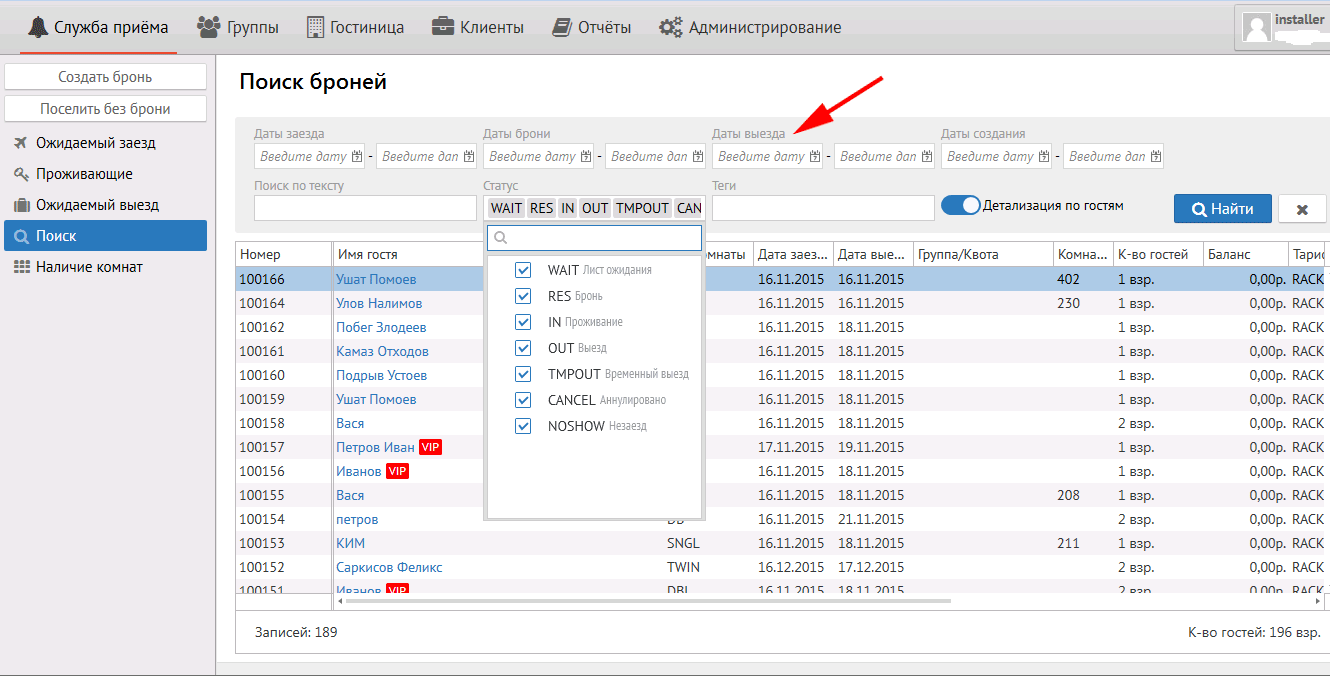Screen dimensions: 1330x676
Task: Click the installer user avatar icon
Action: point(1256,27)
